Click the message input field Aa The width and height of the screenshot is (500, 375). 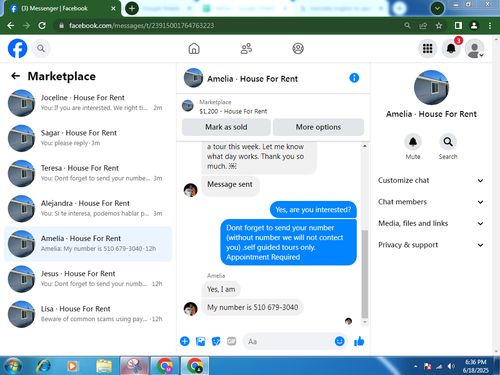[288, 341]
